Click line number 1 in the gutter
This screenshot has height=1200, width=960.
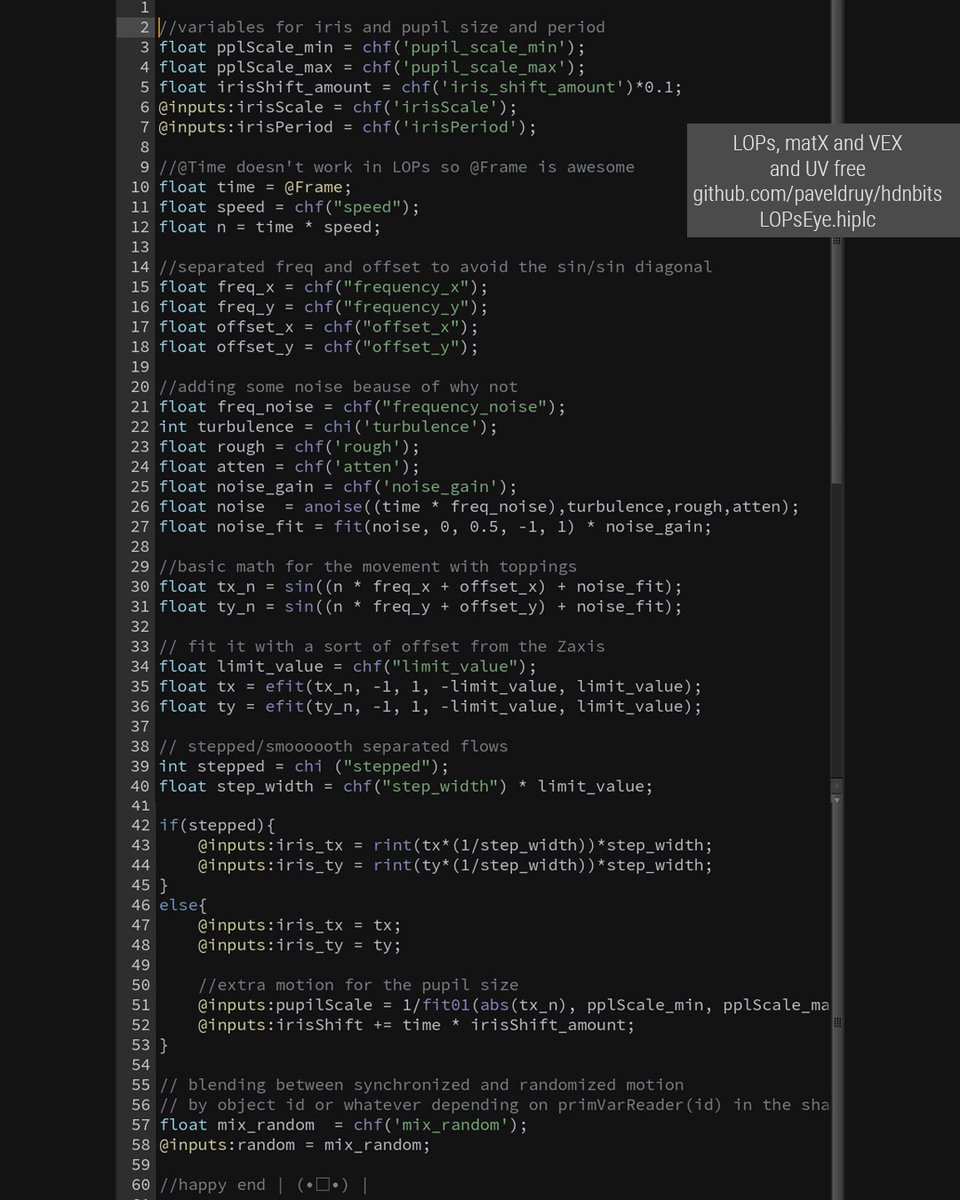point(145,7)
